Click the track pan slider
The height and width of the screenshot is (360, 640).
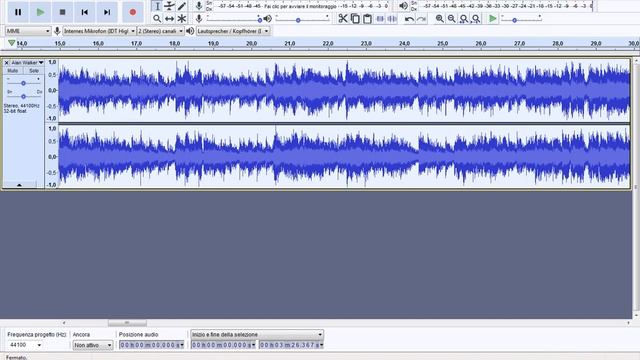(x=23, y=96)
